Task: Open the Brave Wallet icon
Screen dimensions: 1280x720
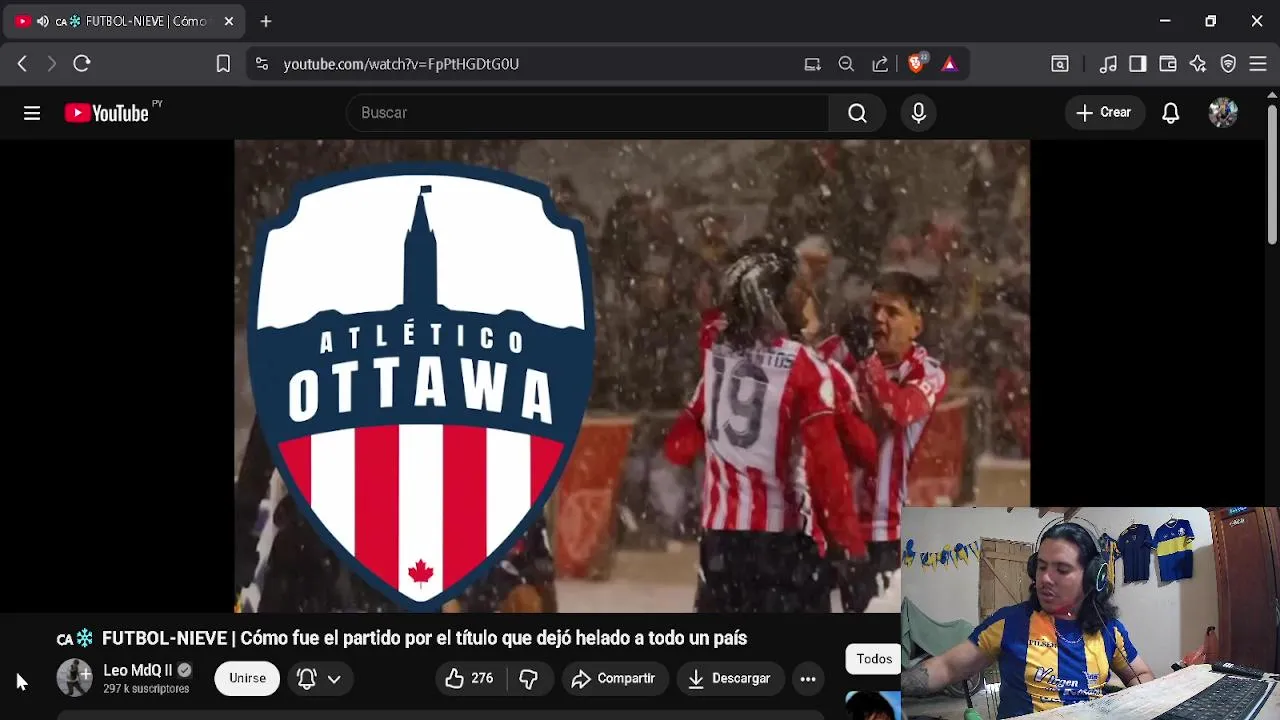Action: (x=1168, y=64)
